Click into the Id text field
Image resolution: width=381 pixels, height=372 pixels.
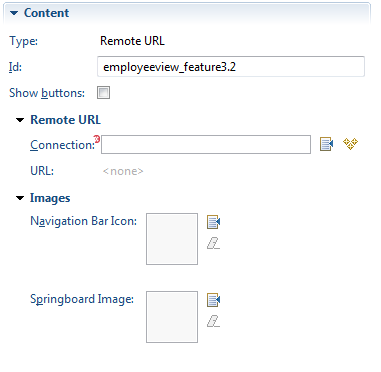click(231, 67)
